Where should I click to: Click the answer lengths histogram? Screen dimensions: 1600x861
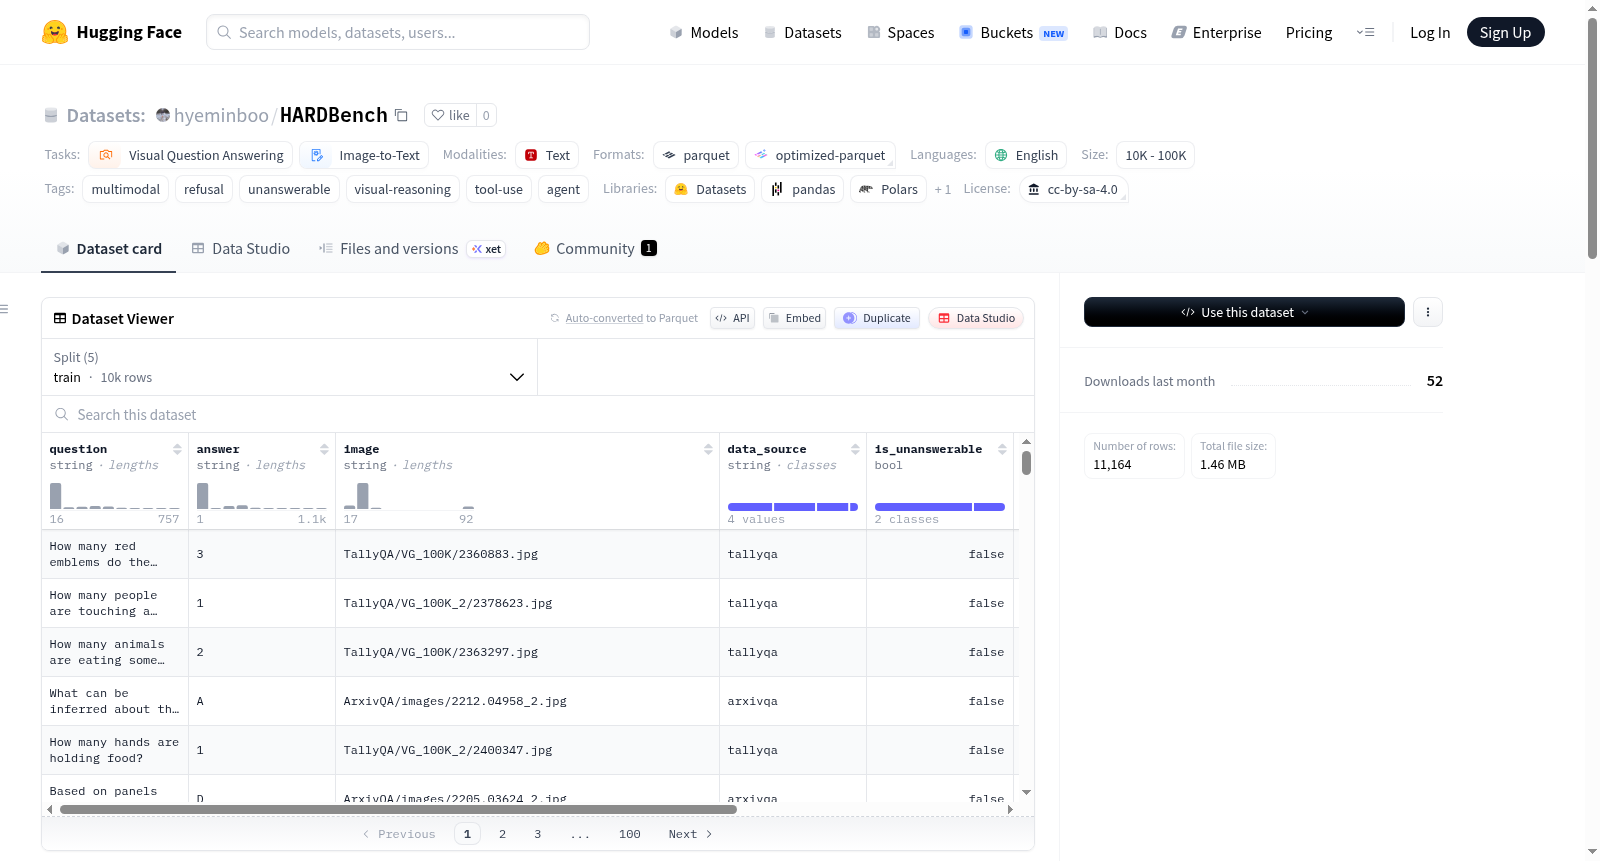click(261, 495)
